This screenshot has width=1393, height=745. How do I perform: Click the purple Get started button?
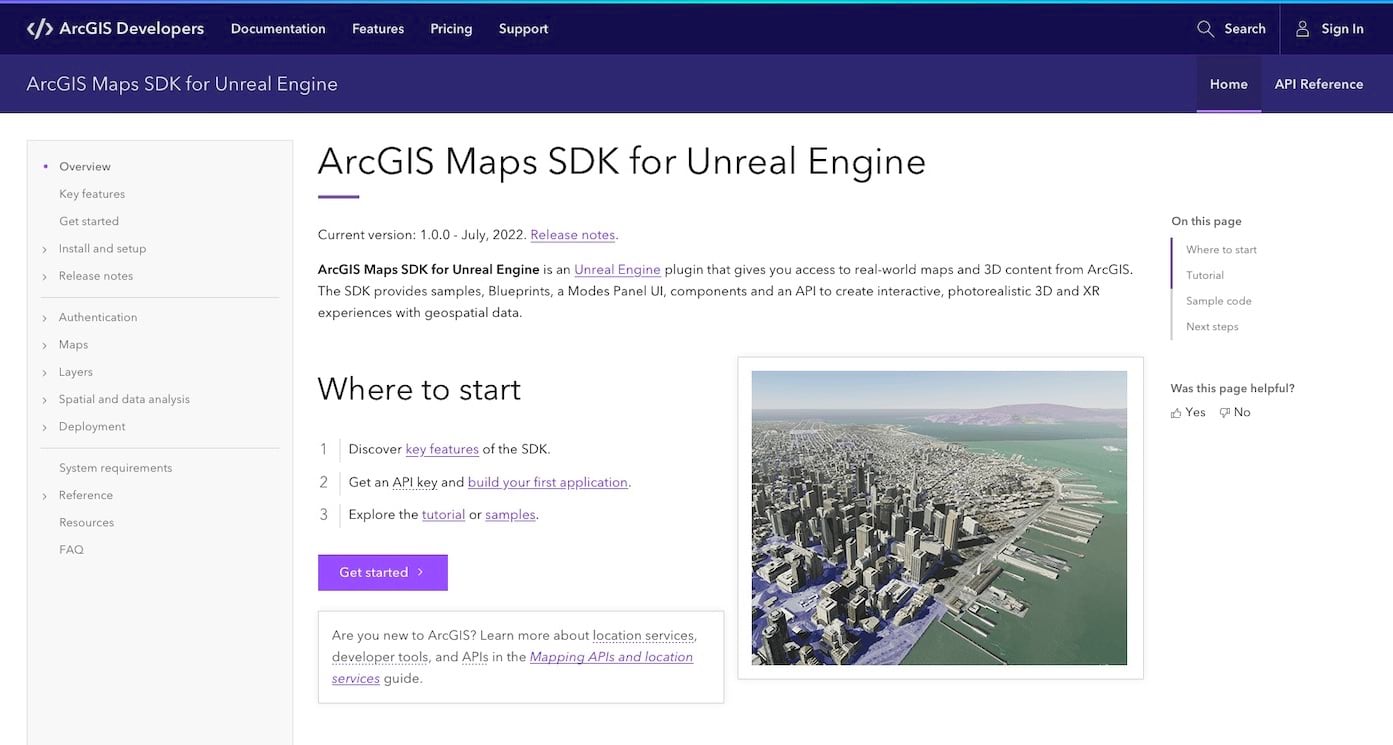click(x=383, y=572)
